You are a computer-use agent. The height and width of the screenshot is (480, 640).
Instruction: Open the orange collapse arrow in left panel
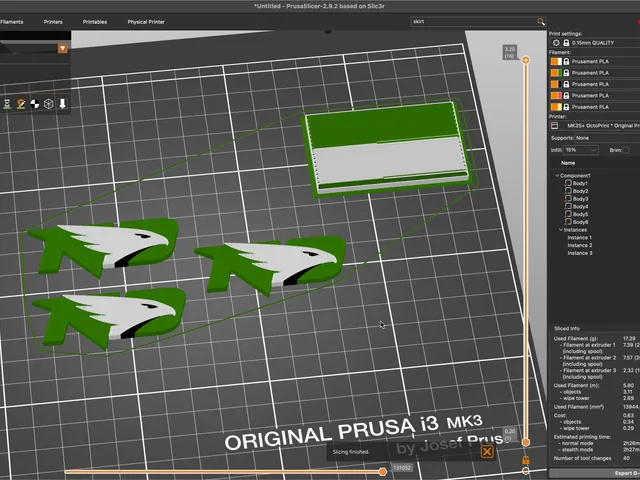point(62,49)
